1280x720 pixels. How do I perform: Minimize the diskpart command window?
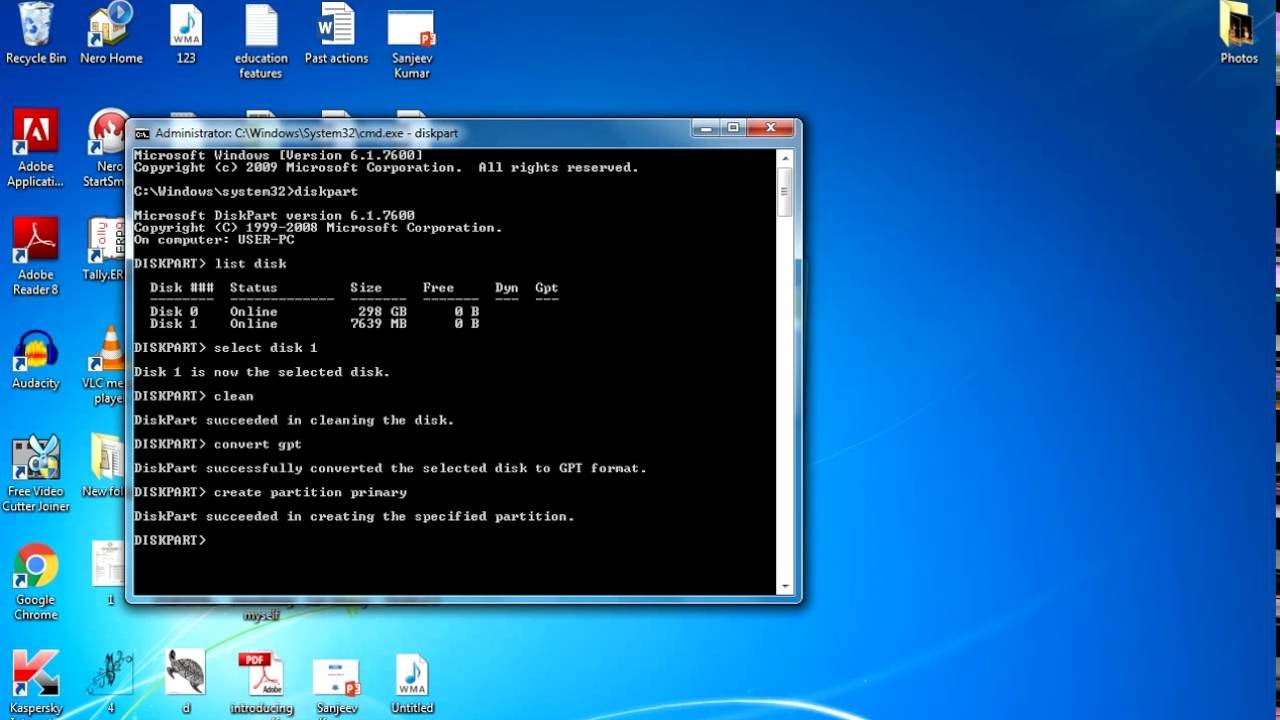[x=706, y=128]
